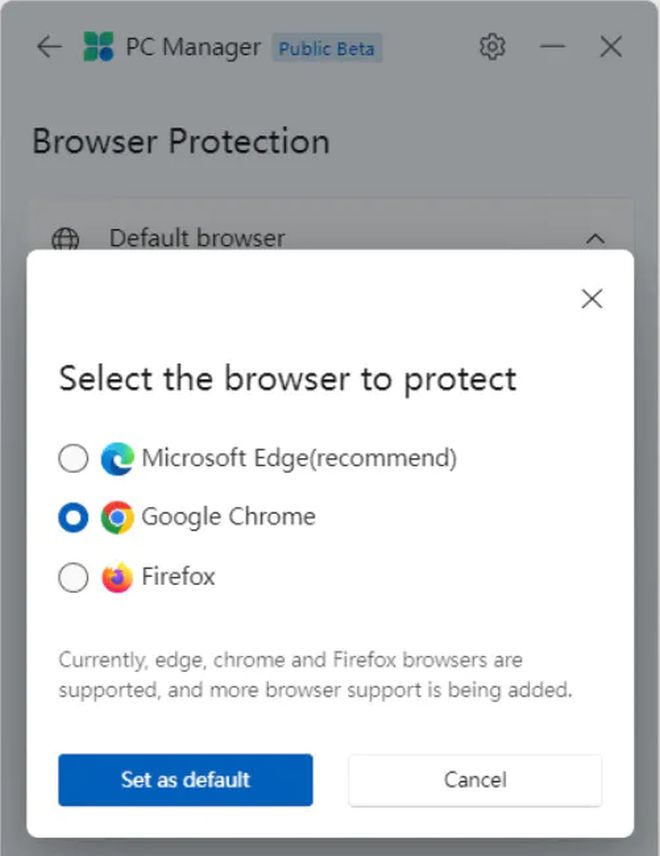Click the back arrow in the title bar
660x856 pixels.
[48, 46]
